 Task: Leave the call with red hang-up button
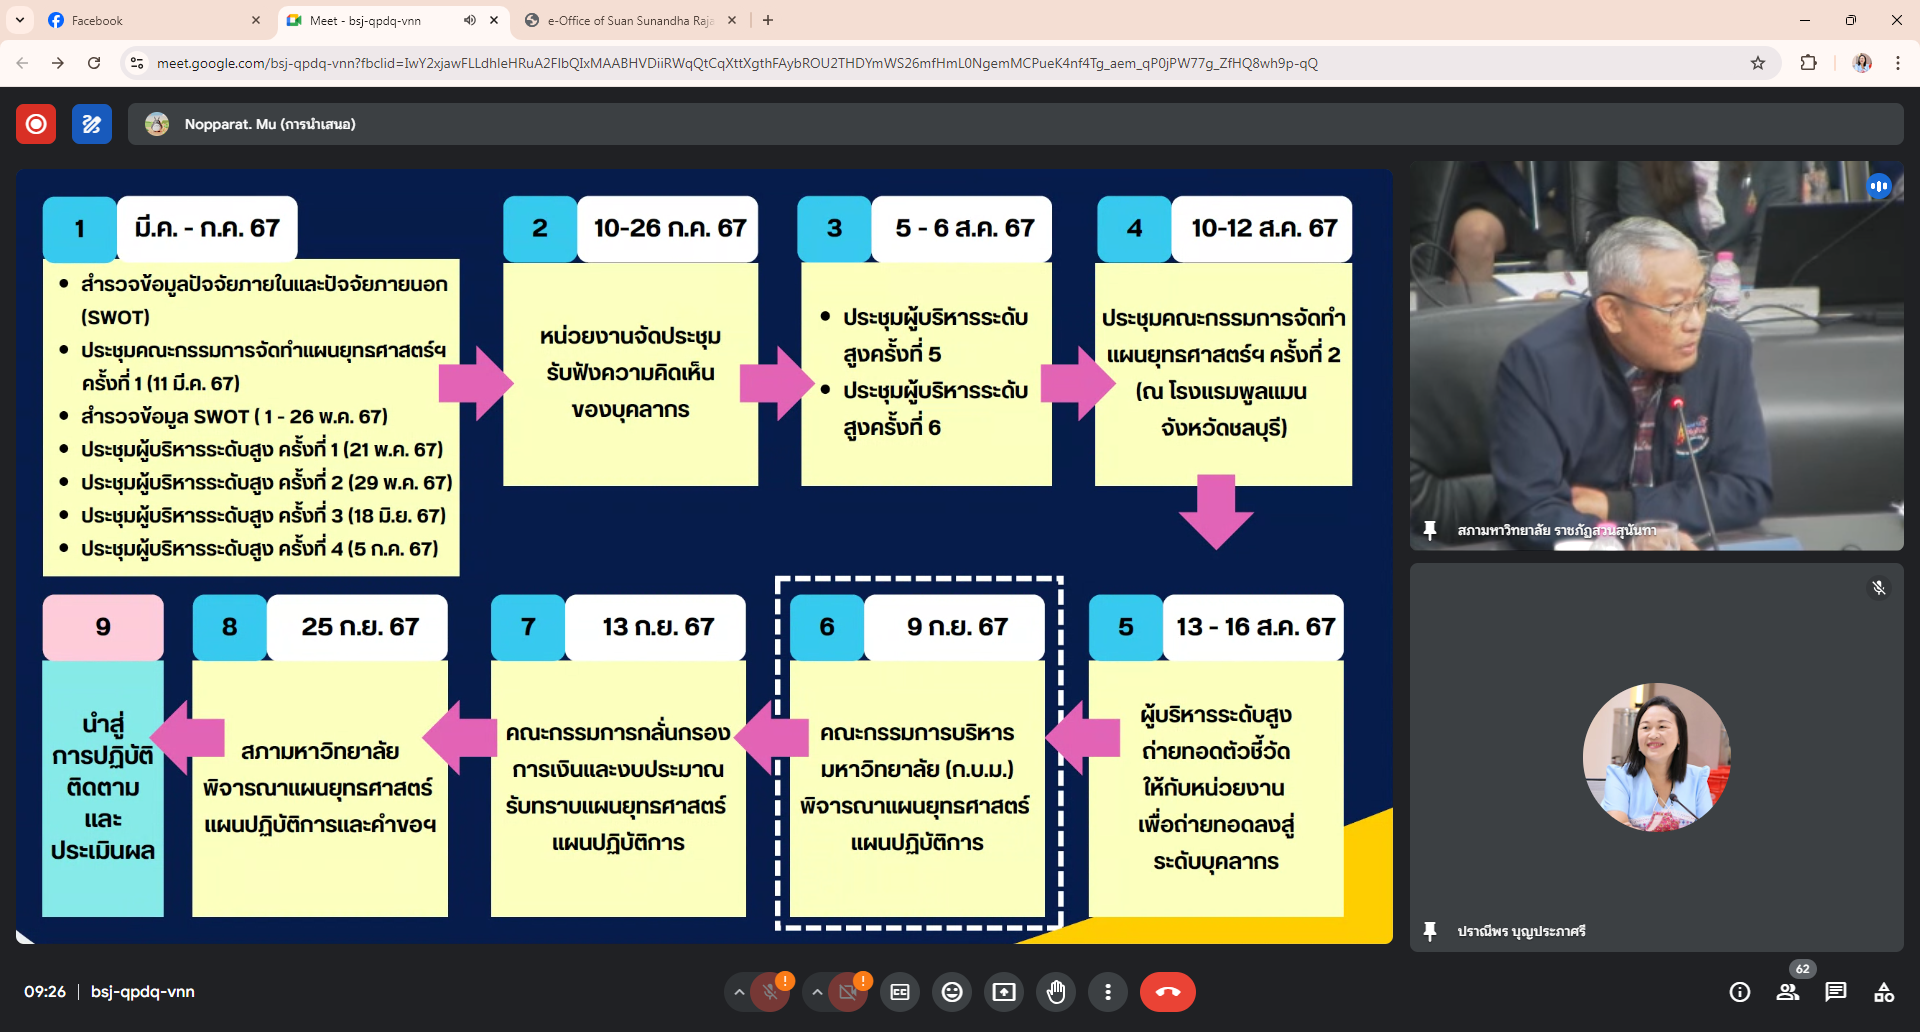pyautogui.click(x=1167, y=992)
